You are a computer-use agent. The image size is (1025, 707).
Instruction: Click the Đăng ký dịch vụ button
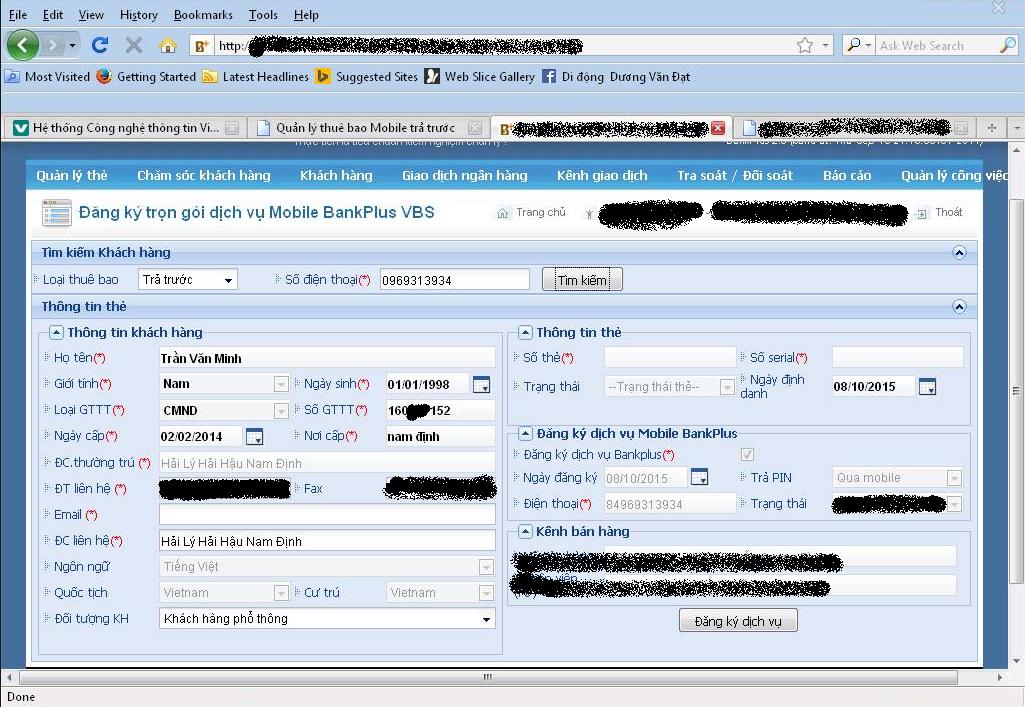point(738,621)
